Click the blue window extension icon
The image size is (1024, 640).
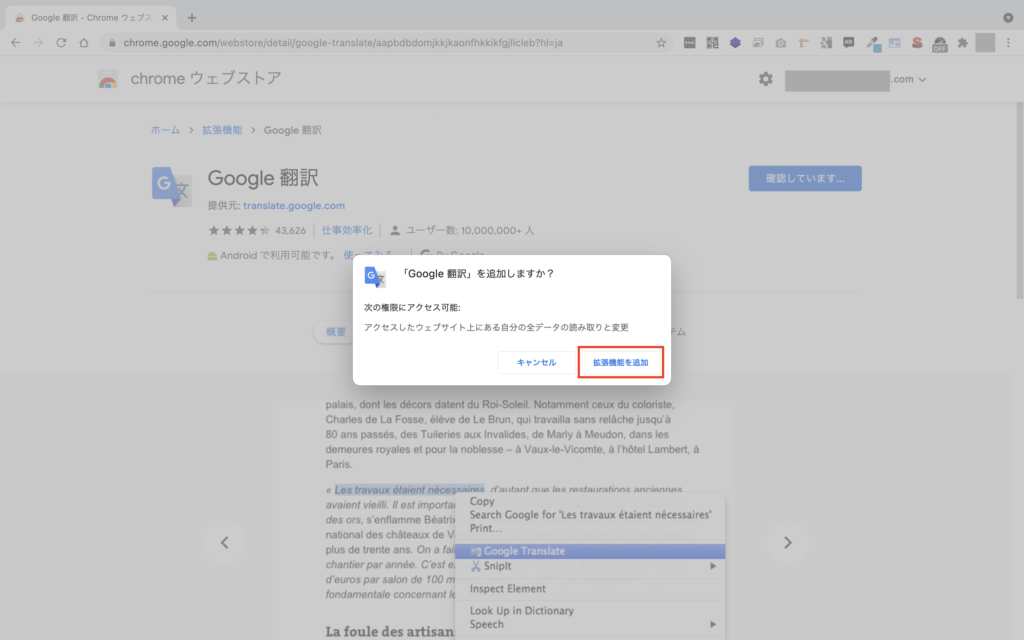click(x=895, y=43)
